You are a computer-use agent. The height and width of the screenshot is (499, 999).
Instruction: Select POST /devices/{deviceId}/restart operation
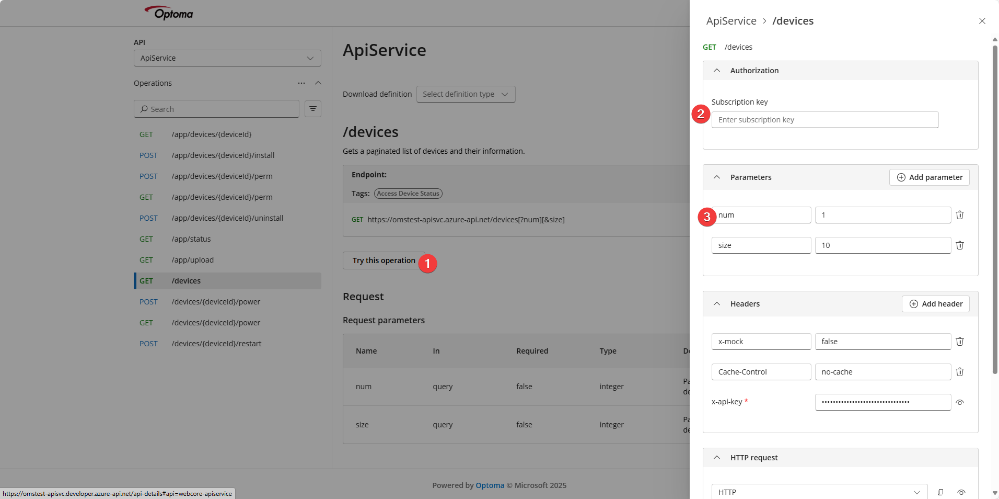tap(215, 343)
